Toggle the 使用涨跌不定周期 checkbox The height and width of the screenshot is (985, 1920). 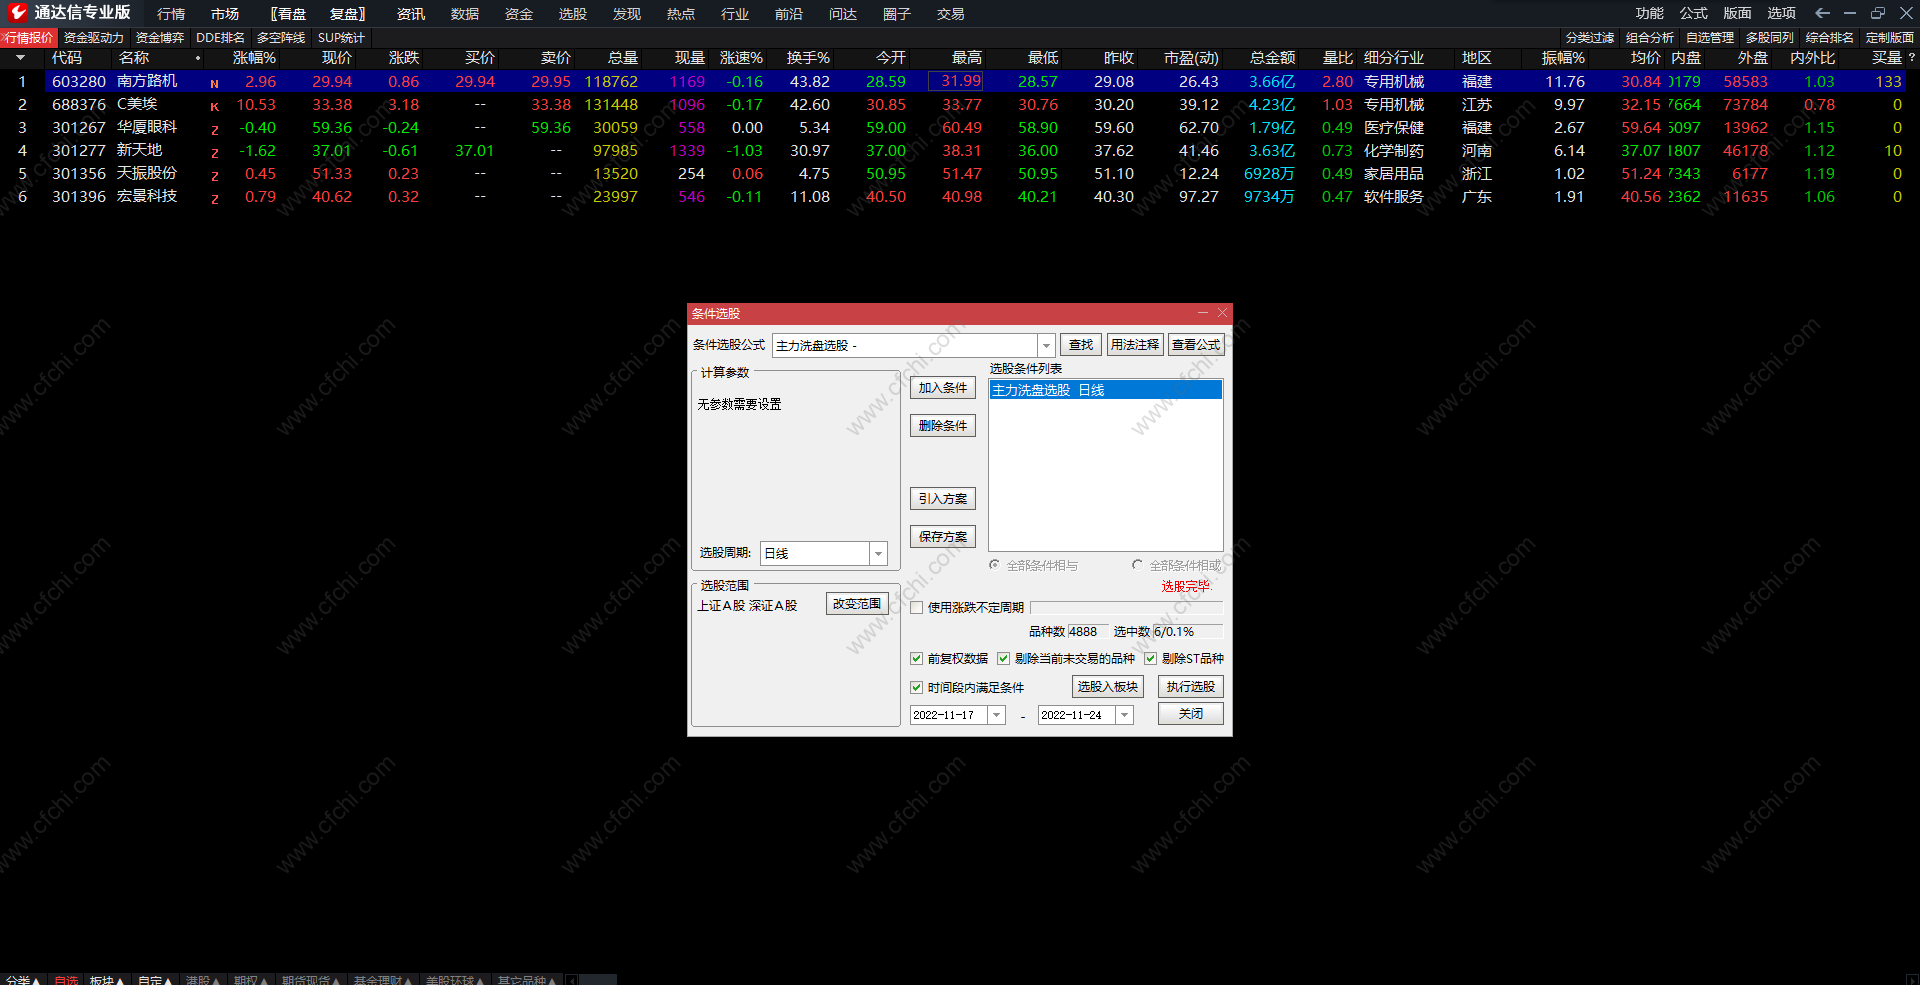917,607
